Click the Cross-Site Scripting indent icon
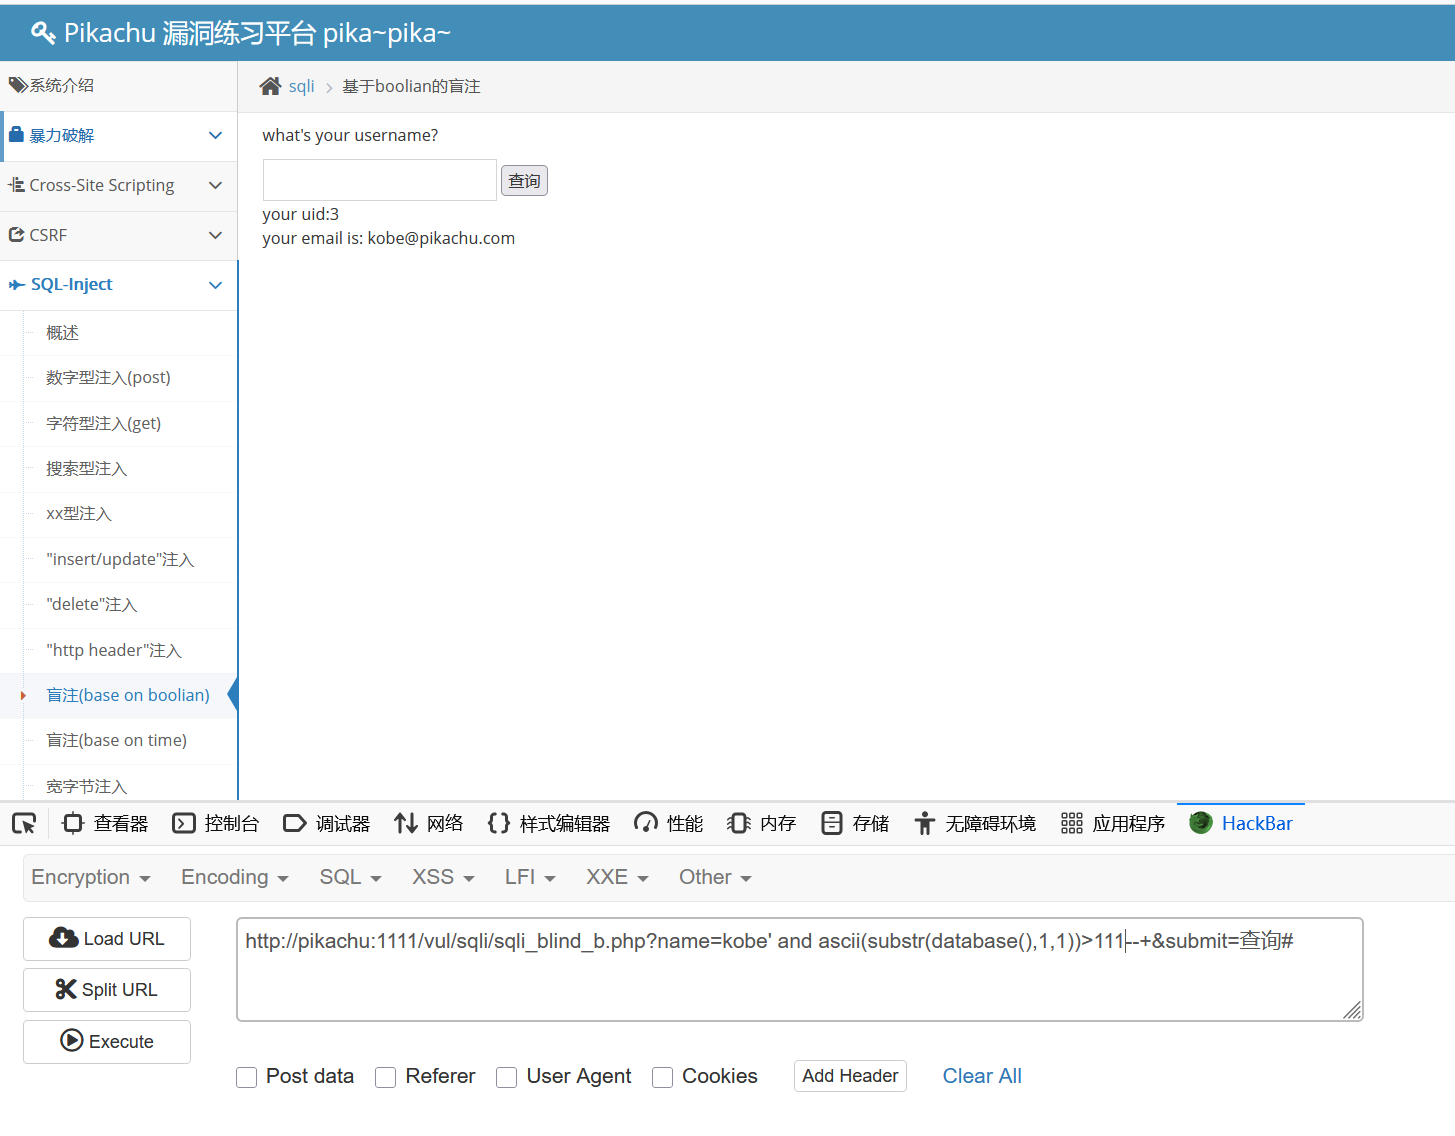Viewport: 1455px width, 1136px height. point(16,185)
